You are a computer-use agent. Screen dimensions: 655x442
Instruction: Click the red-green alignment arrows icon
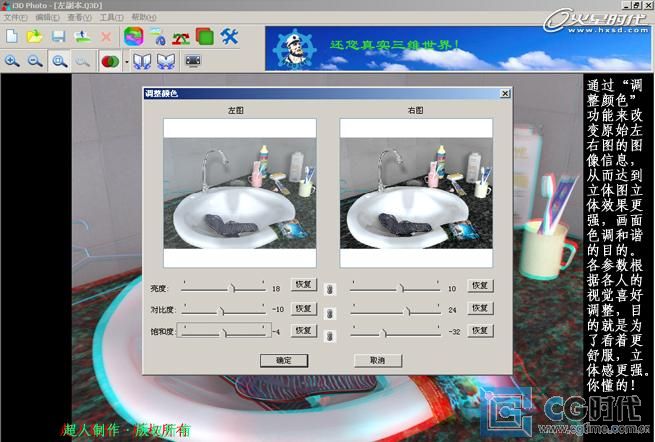[181, 38]
